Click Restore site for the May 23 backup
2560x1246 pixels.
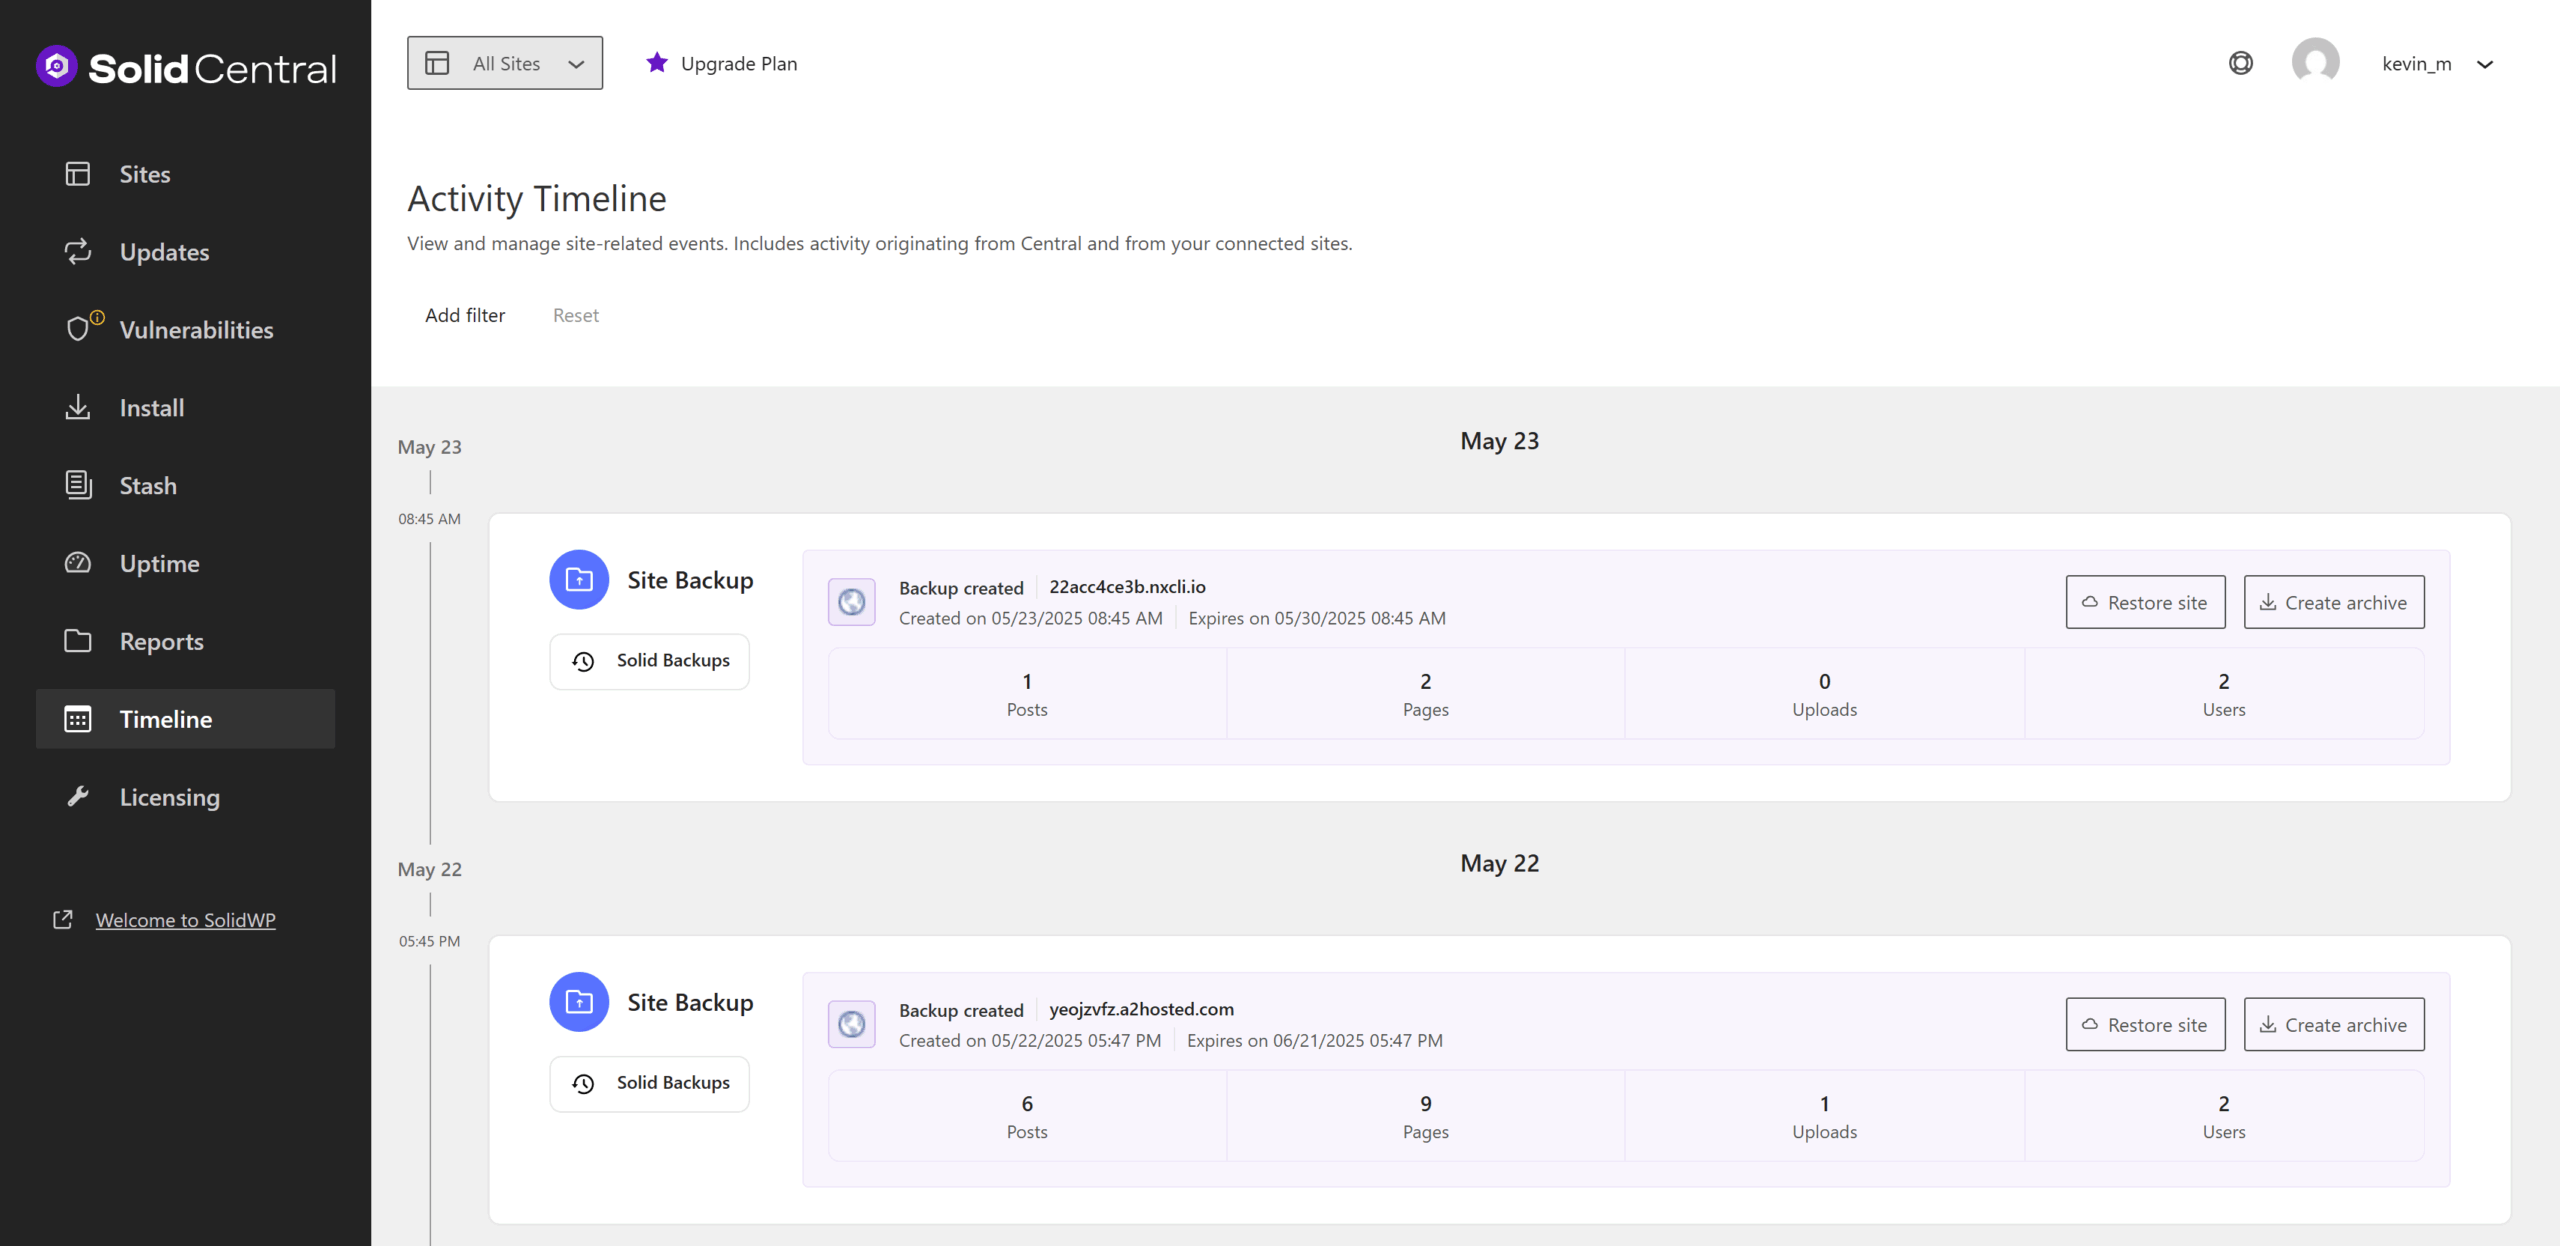coord(2145,601)
